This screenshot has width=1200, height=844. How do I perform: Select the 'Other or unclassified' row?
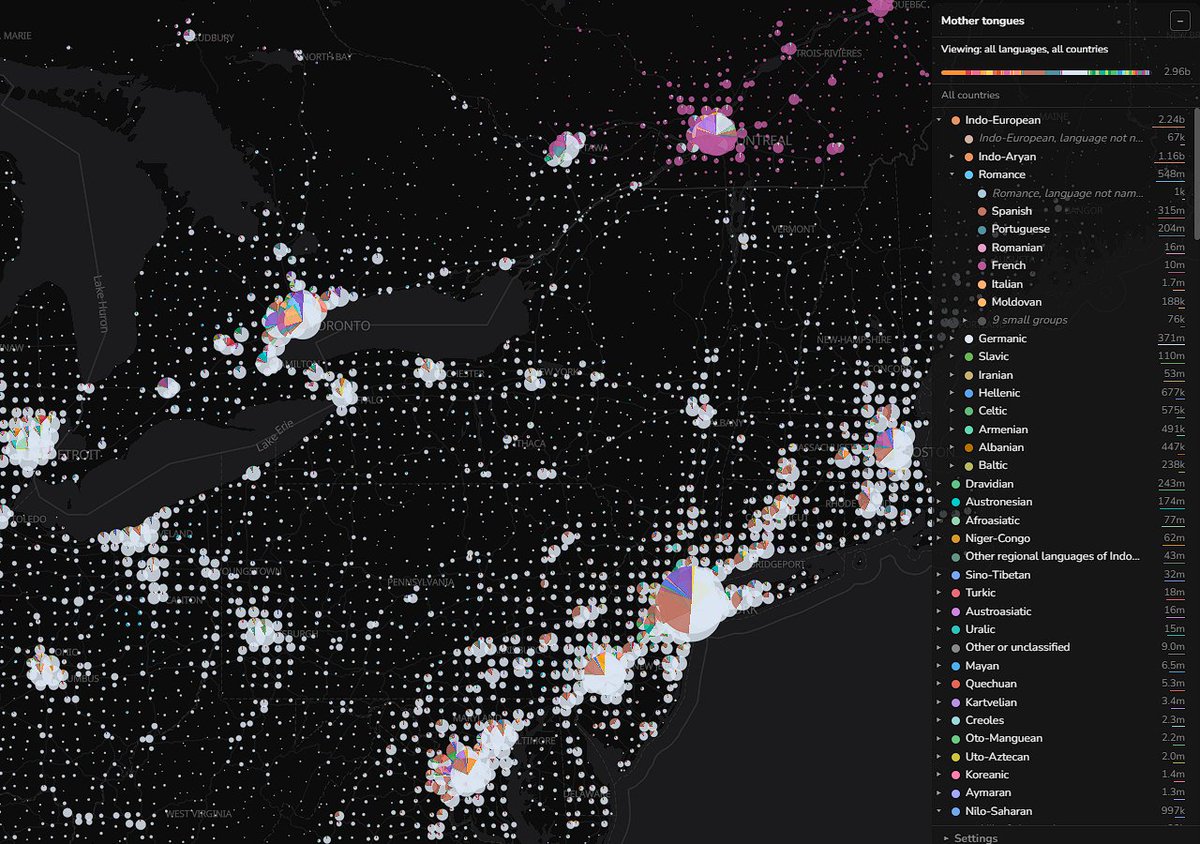[1061, 647]
